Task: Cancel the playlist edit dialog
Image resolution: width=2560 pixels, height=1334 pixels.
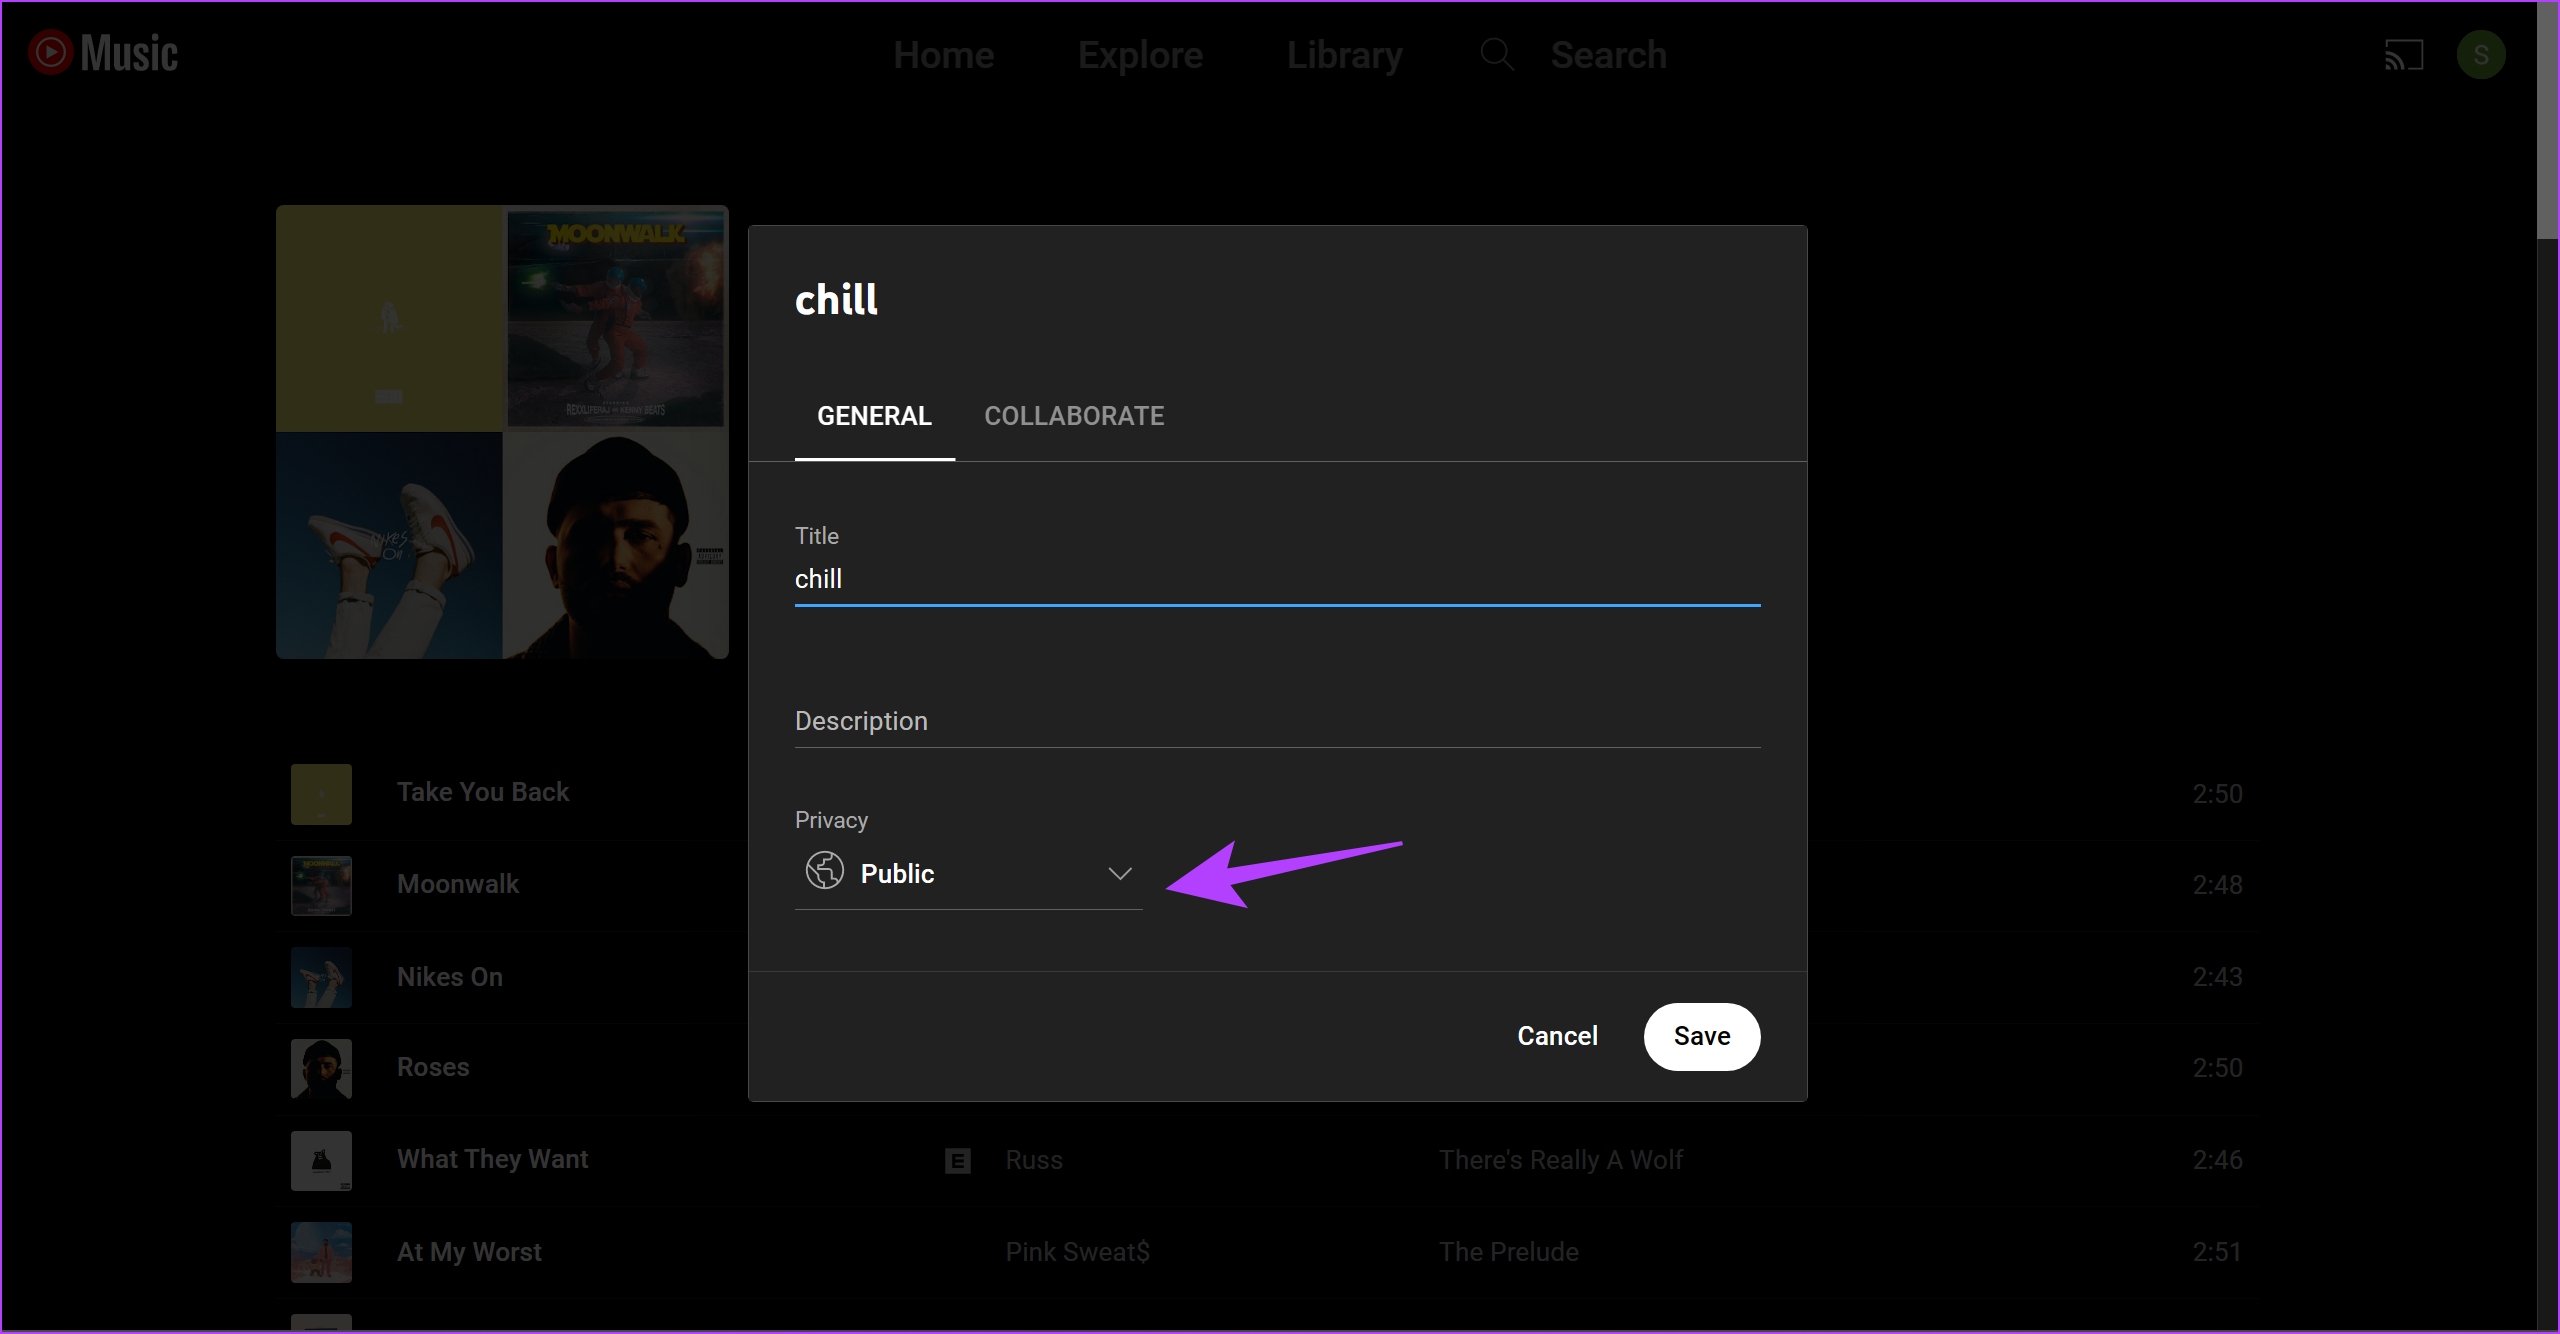Action: (1557, 1036)
